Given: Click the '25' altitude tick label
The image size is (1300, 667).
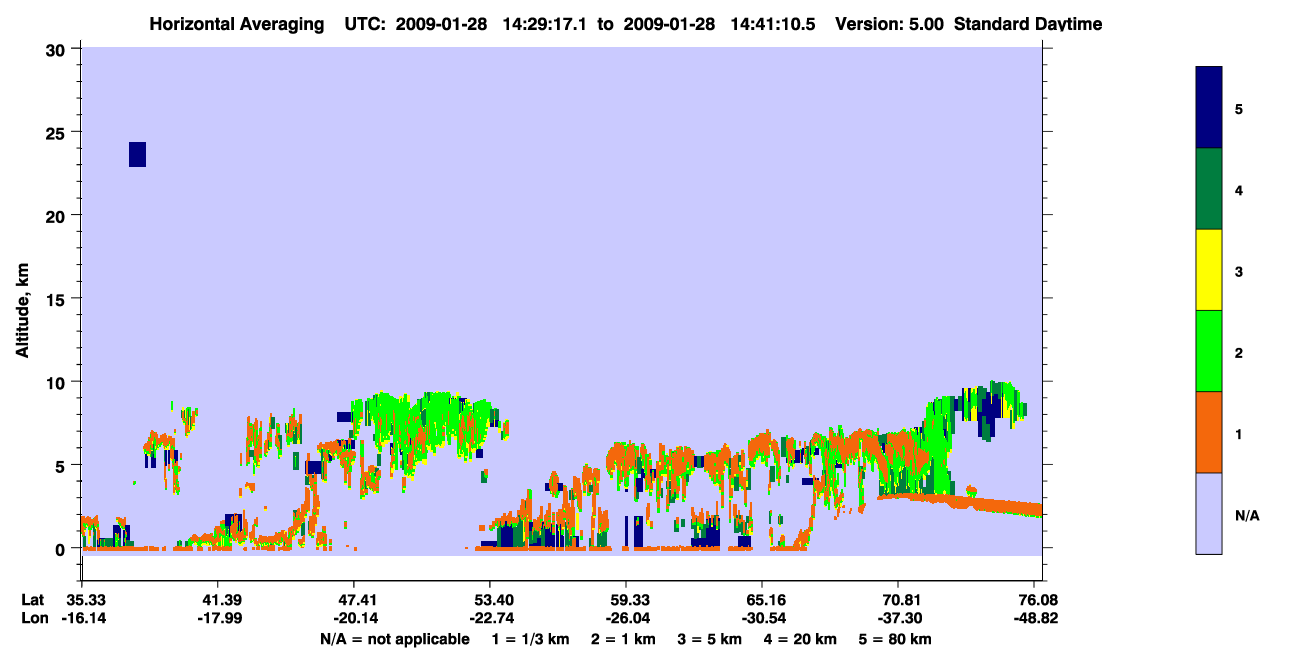Looking at the screenshot, I should 58,132.
